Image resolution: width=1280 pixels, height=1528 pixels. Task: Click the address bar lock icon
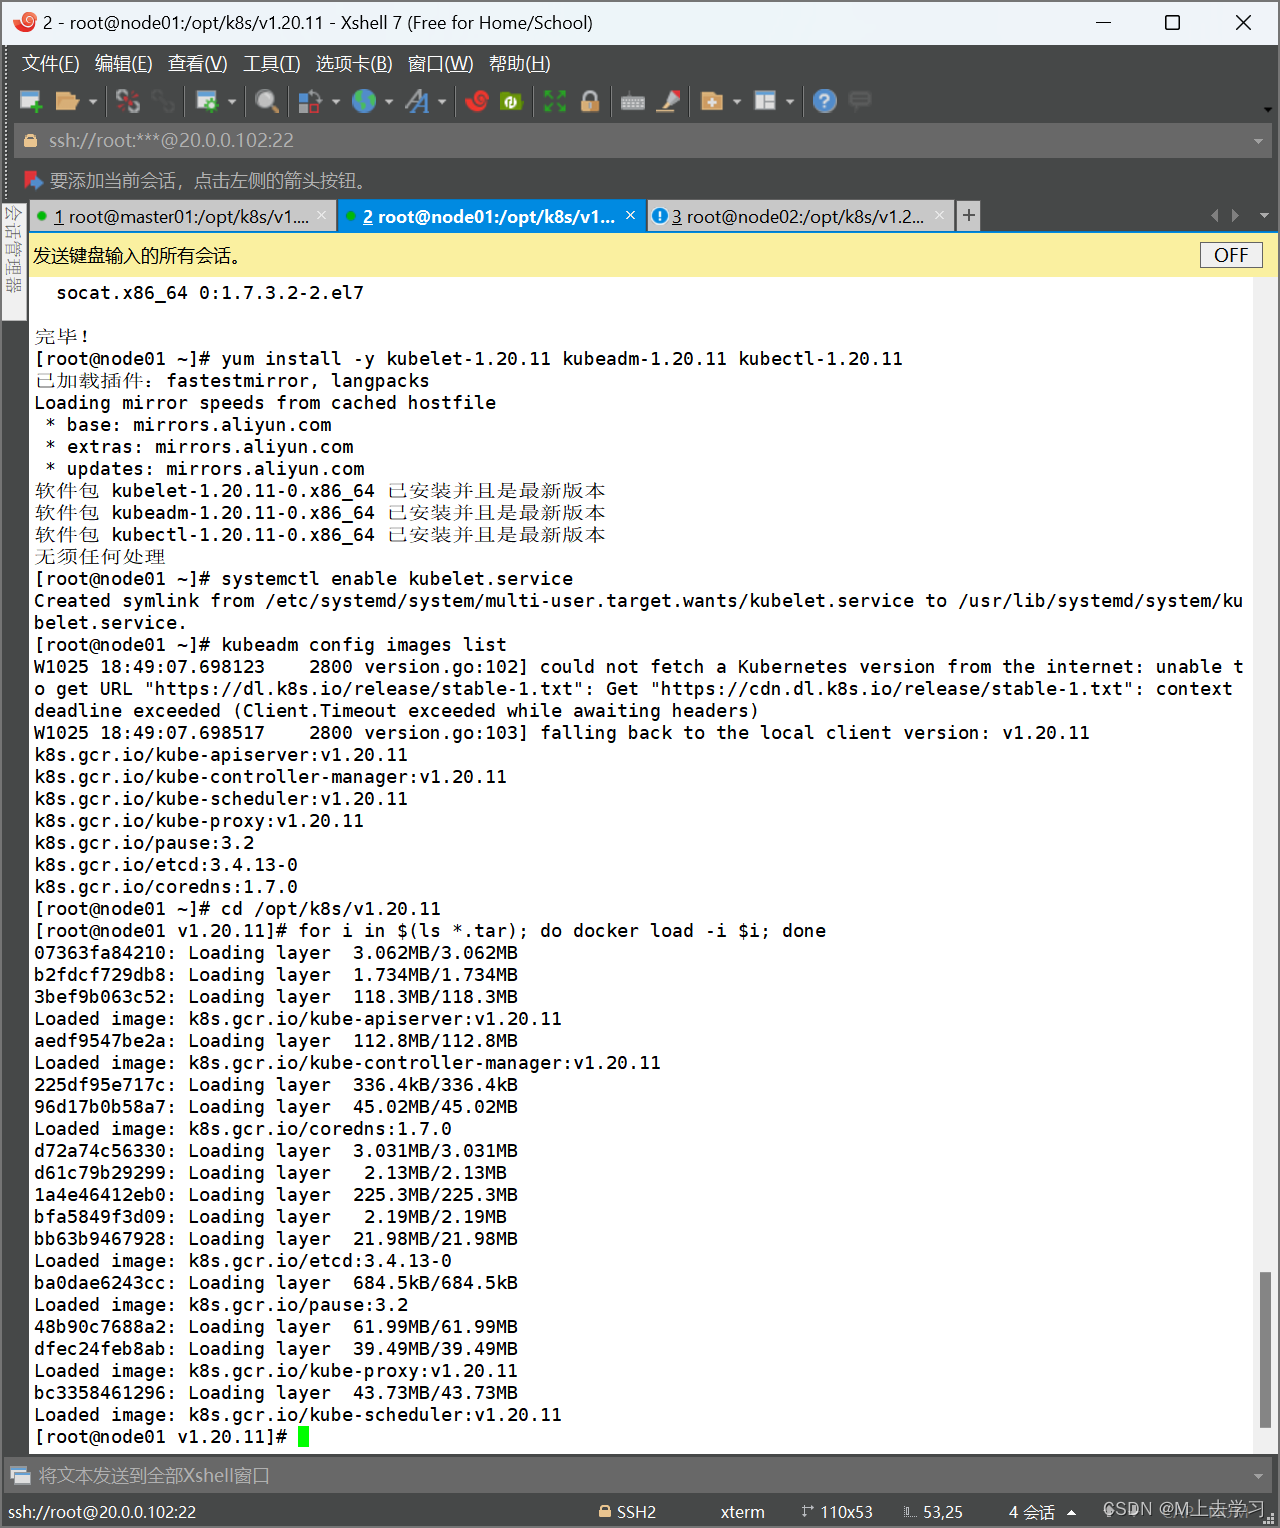coord(30,141)
